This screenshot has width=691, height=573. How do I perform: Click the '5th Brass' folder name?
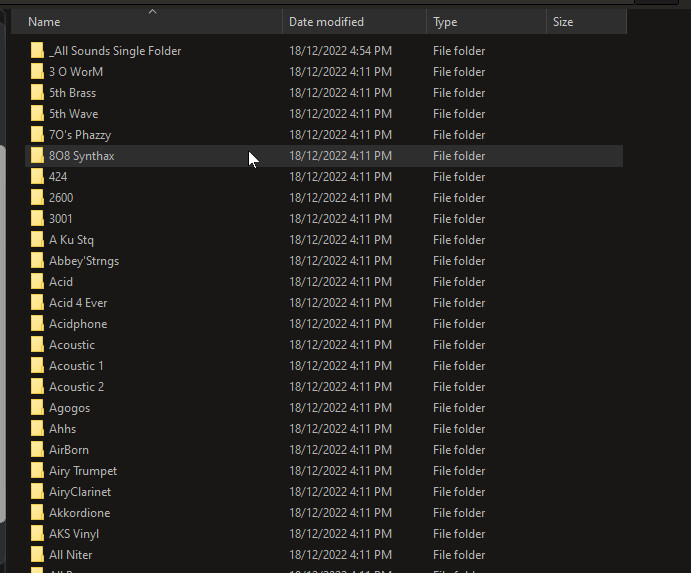tap(72, 93)
